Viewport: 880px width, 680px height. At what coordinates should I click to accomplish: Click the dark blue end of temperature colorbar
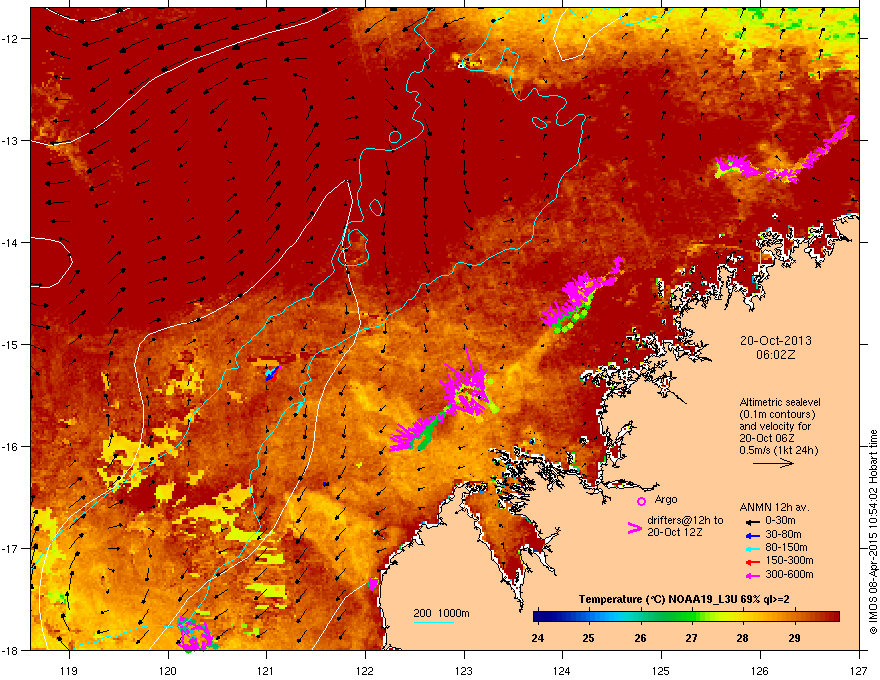[539, 617]
